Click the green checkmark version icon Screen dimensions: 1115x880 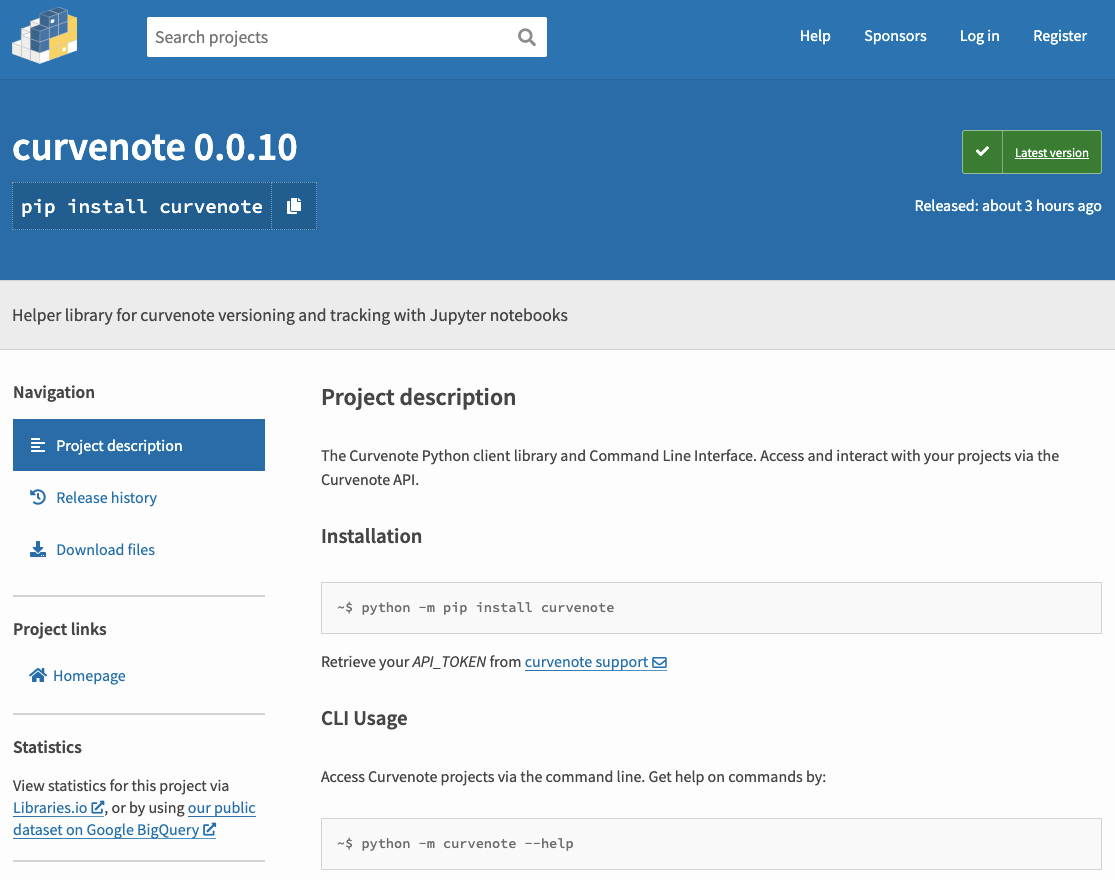pos(982,151)
